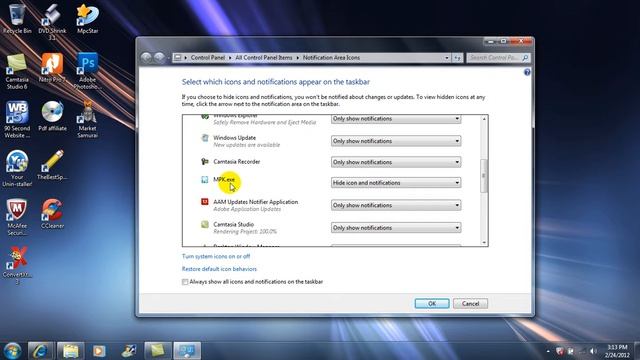Show hidden icons tray arrow
This screenshot has height=360, width=640.
[548, 351]
